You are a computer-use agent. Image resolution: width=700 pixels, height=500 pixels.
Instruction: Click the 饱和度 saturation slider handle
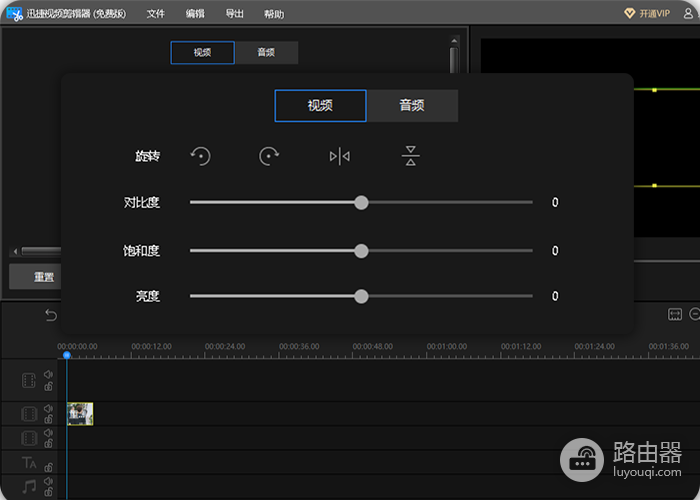(x=361, y=251)
